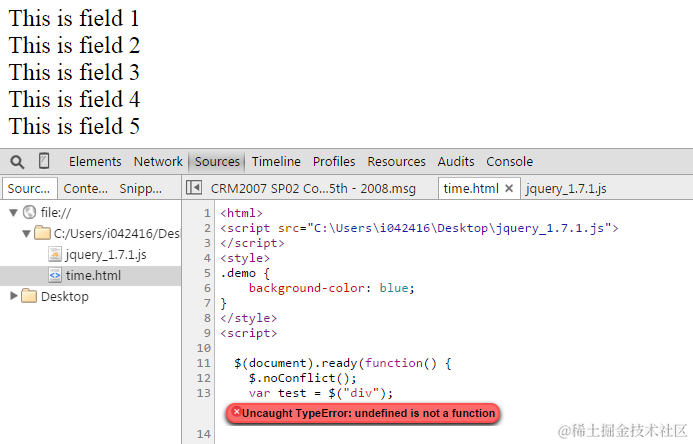The image size is (693, 444).
Task: Switch to CRM2007 SP02 msg editor tab
Action: (x=313, y=189)
